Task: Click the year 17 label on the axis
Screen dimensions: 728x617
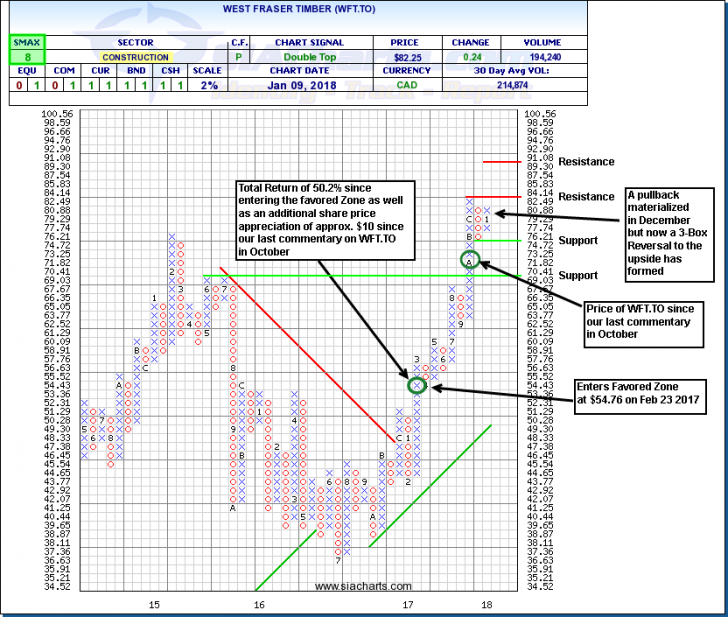Action: pos(408,605)
